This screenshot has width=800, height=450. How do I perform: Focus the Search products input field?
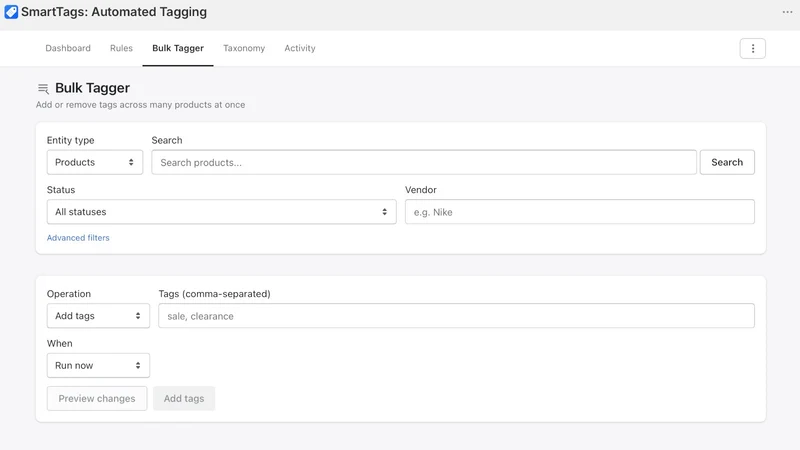click(x=424, y=162)
